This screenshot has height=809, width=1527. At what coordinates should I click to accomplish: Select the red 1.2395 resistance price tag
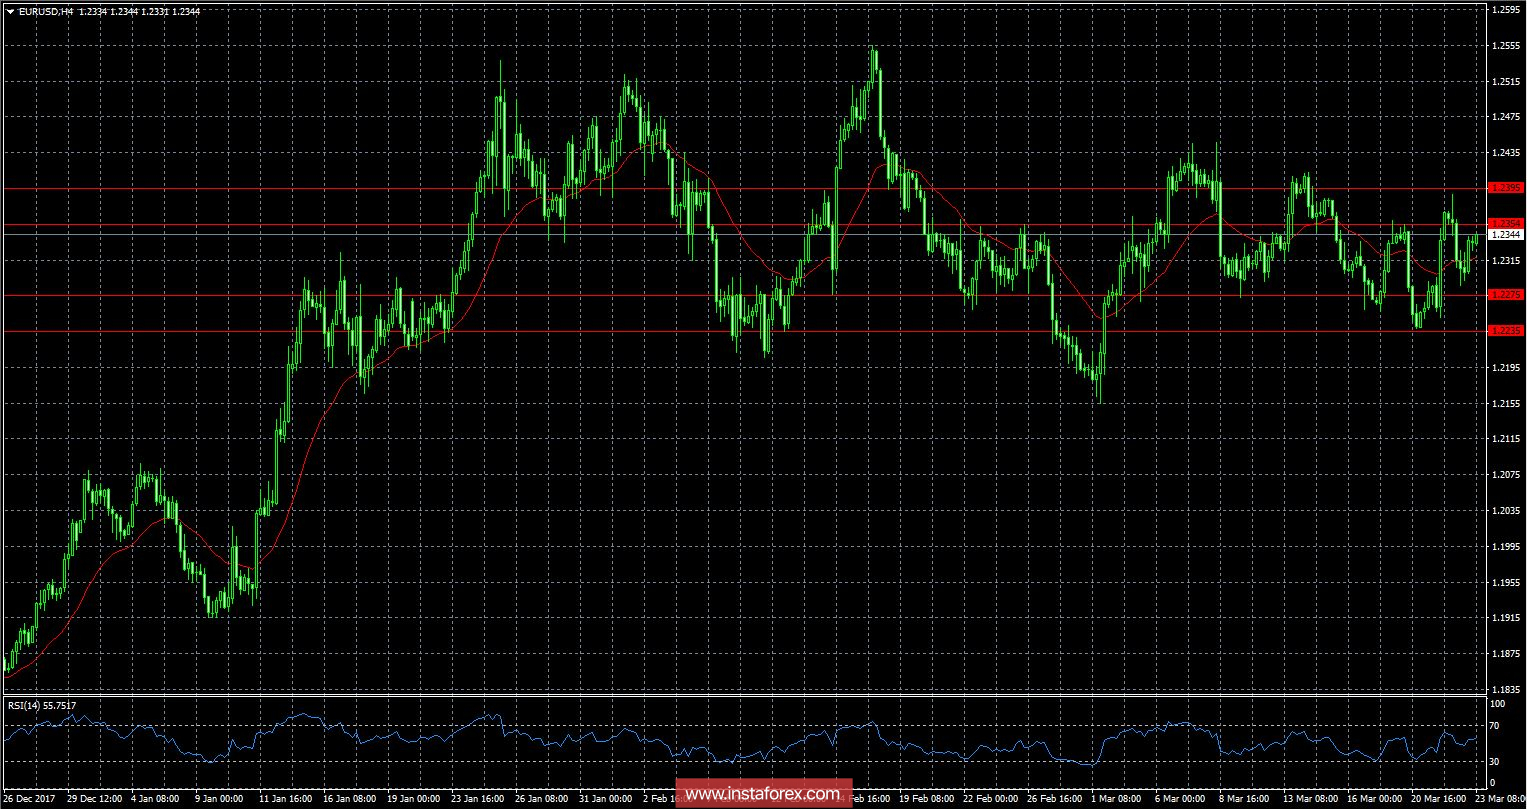point(1504,188)
